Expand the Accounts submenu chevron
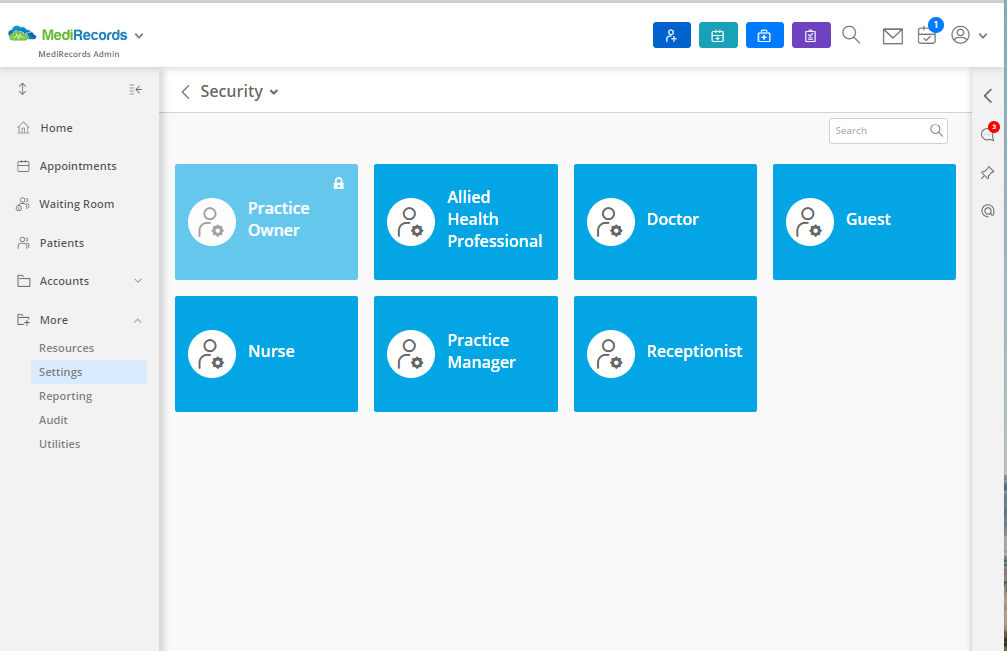This screenshot has height=651, width=1007. click(138, 281)
